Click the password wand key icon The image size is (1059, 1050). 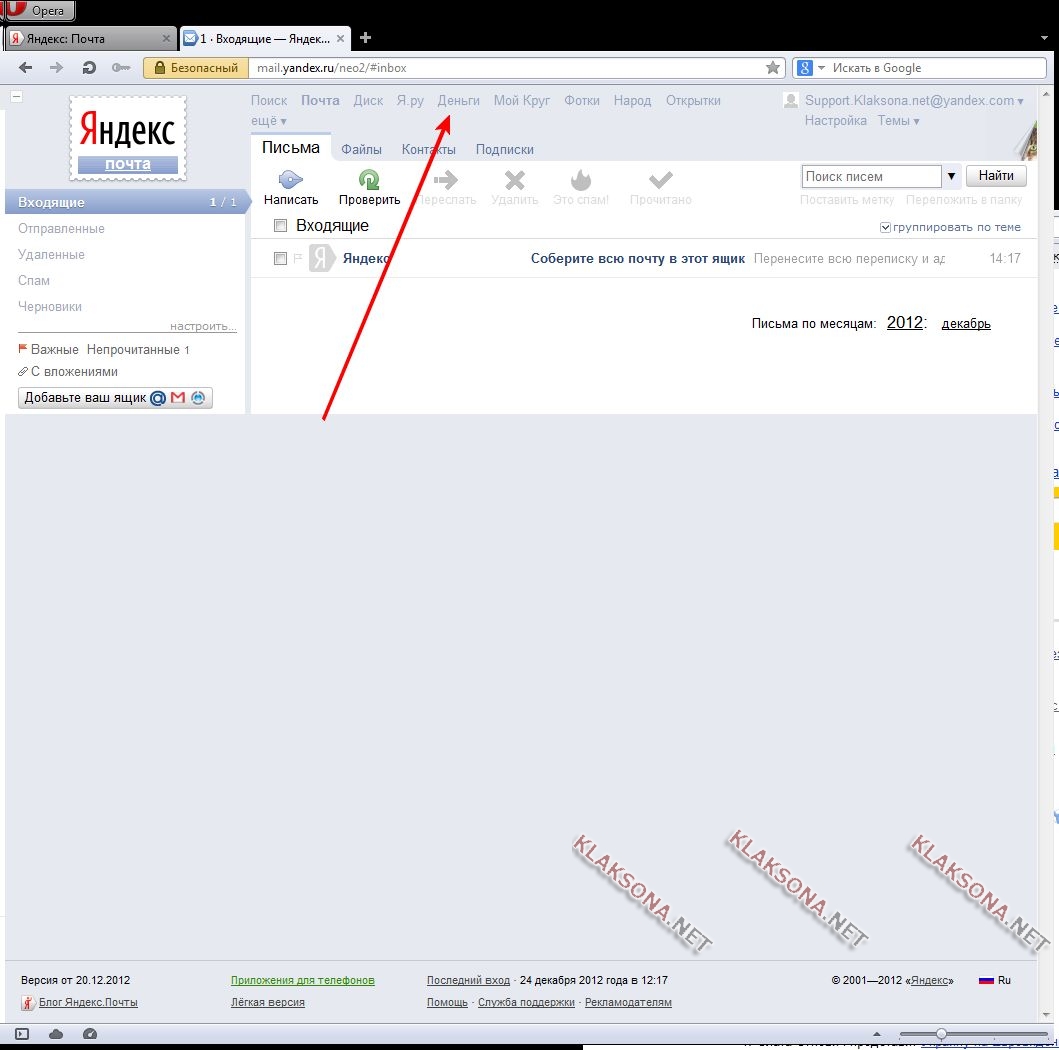click(121, 68)
